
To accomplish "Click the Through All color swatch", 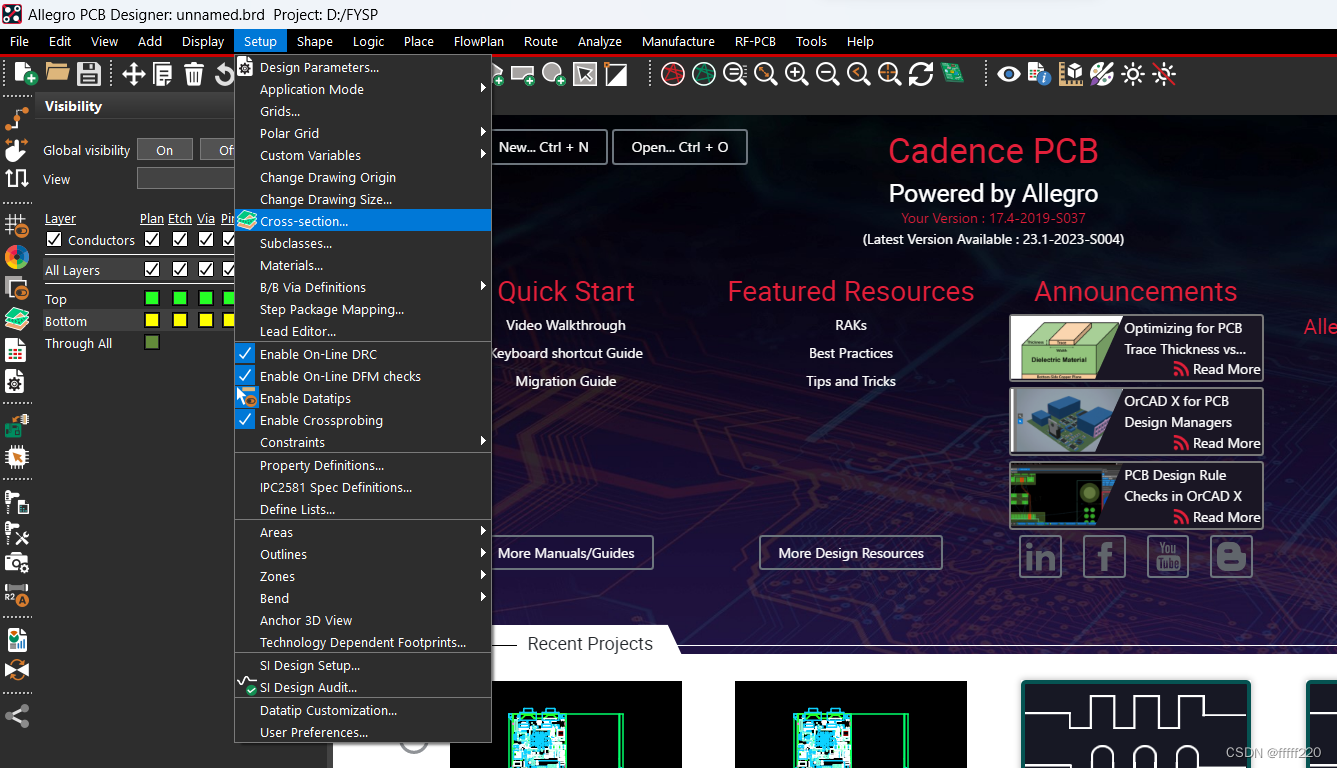I will click(x=152, y=342).
